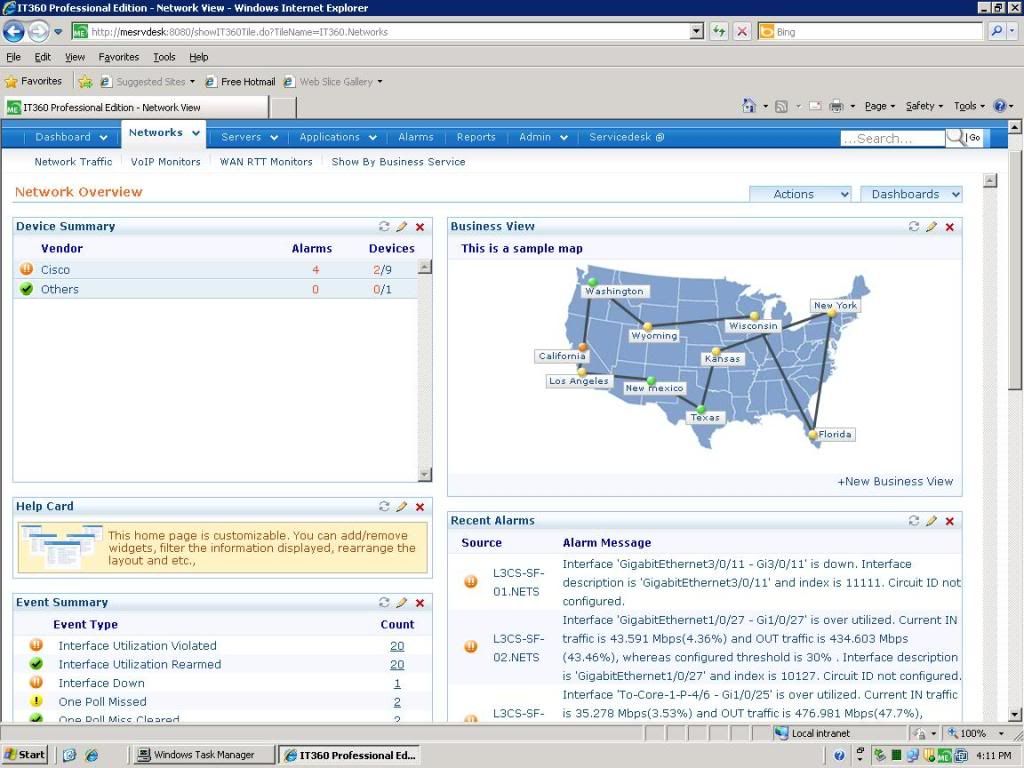Click the IE Help question mark icon
This screenshot has width=1024, height=768.
point(999,106)
